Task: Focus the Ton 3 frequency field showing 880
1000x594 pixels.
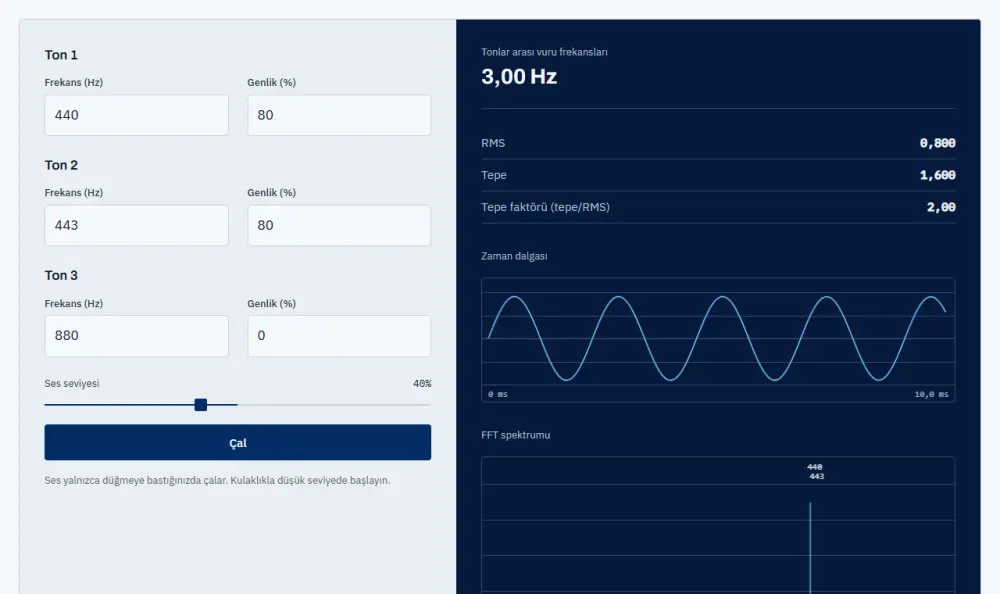Action: (136, 336)
